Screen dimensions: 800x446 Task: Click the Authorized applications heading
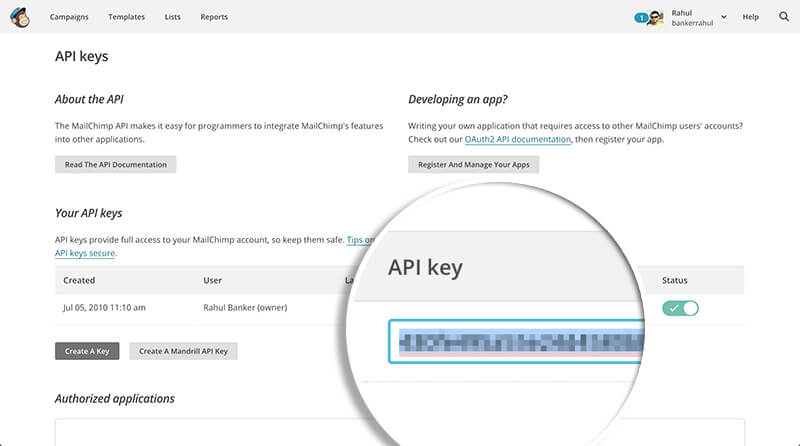[114, 399]
